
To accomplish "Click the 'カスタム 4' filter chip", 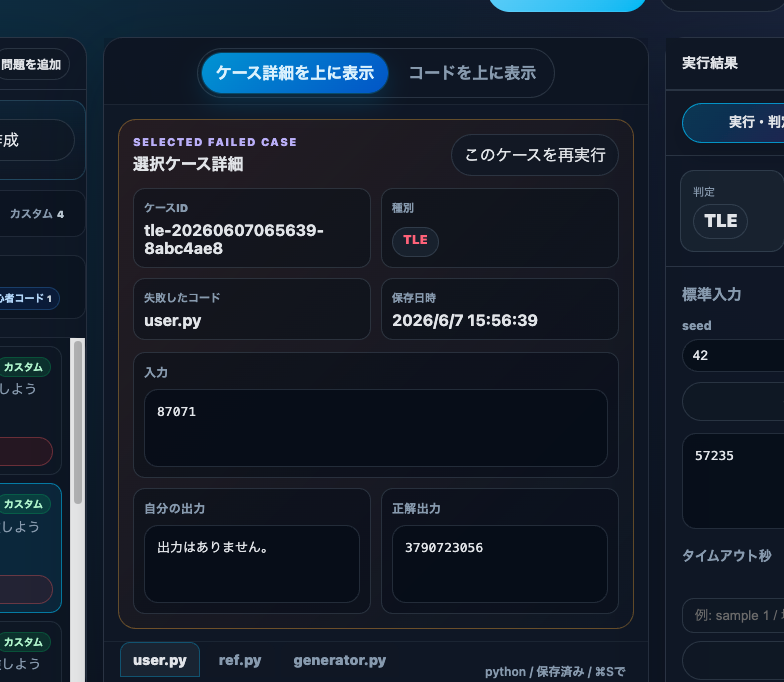I will (x=37, y=214).
